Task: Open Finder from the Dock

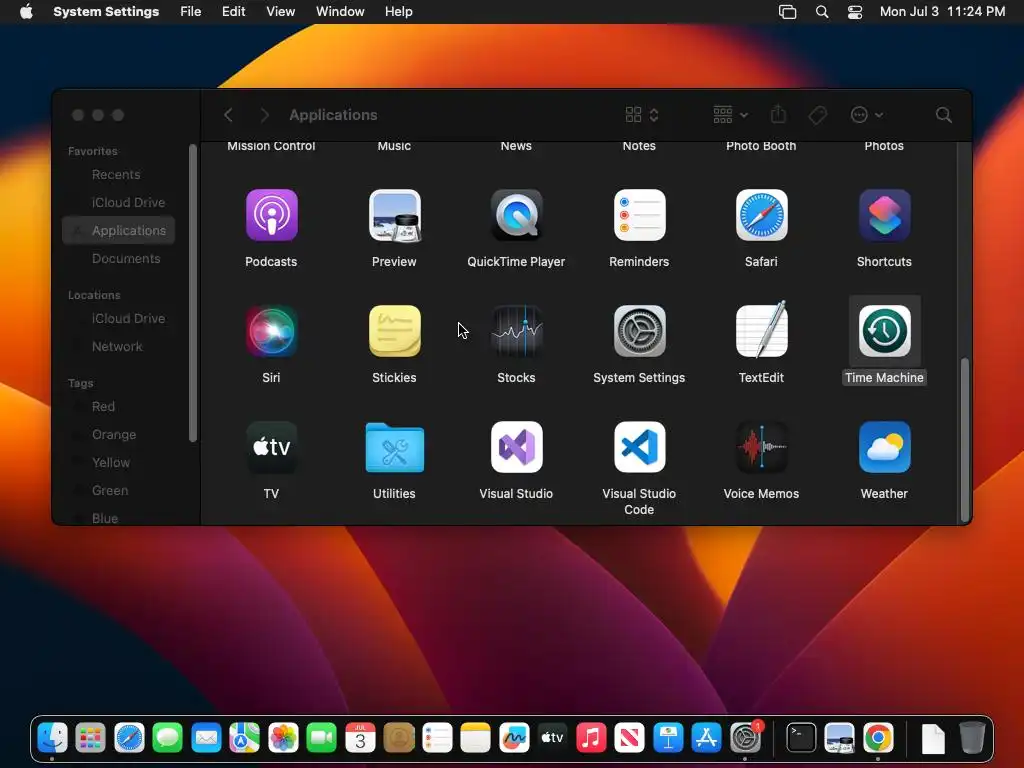Action: [x=52, y=738]
